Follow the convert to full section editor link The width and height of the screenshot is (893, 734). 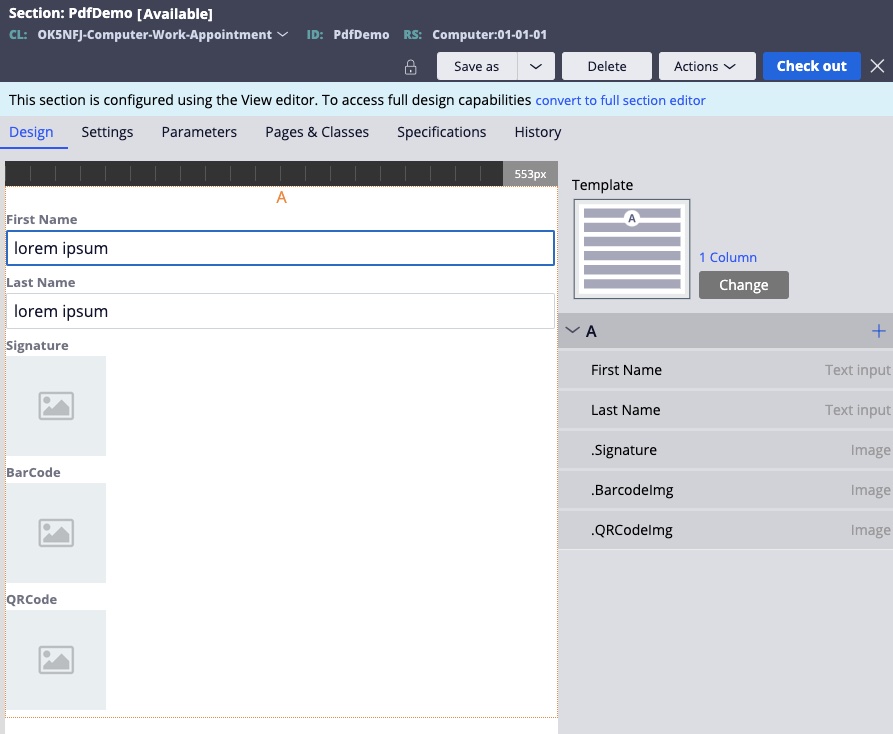(620, 100)
